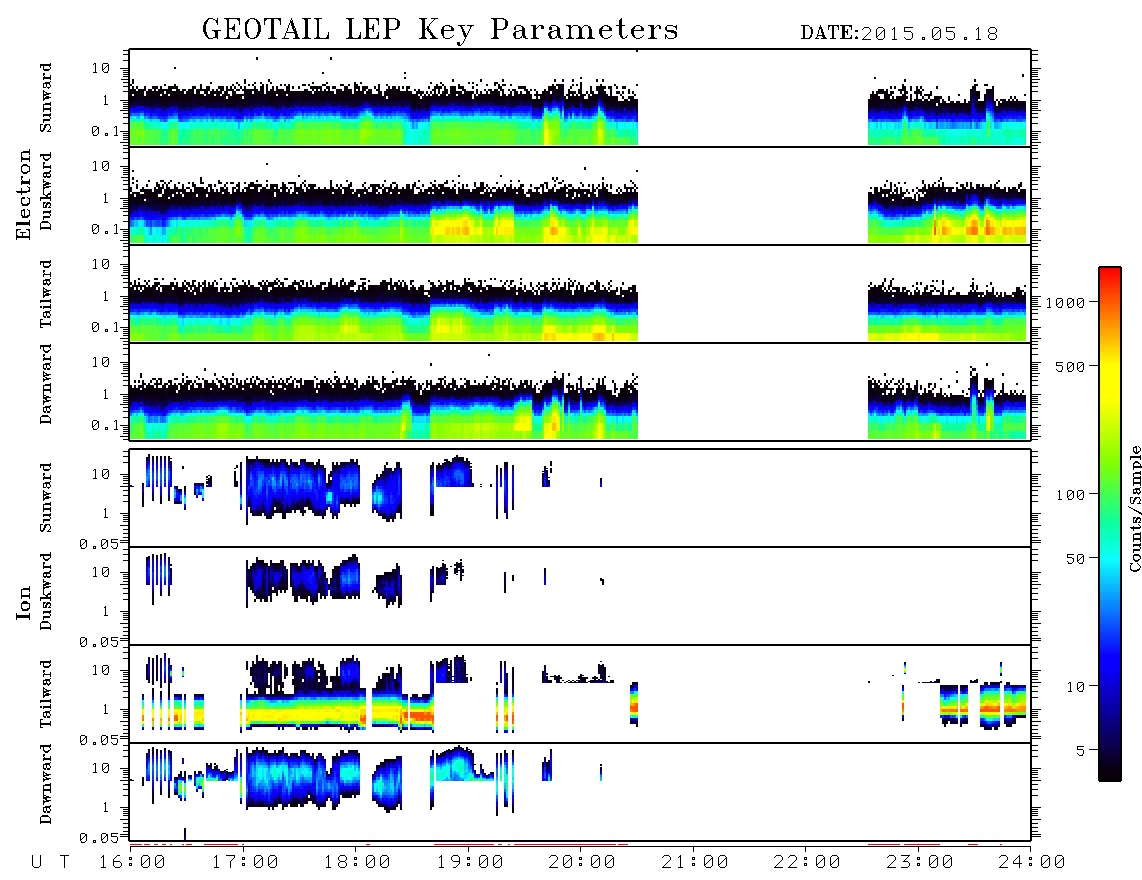Screen dimensions: 1142x880
Task: Click the 17:00 time tick label
Action: (x=245, y=863)
